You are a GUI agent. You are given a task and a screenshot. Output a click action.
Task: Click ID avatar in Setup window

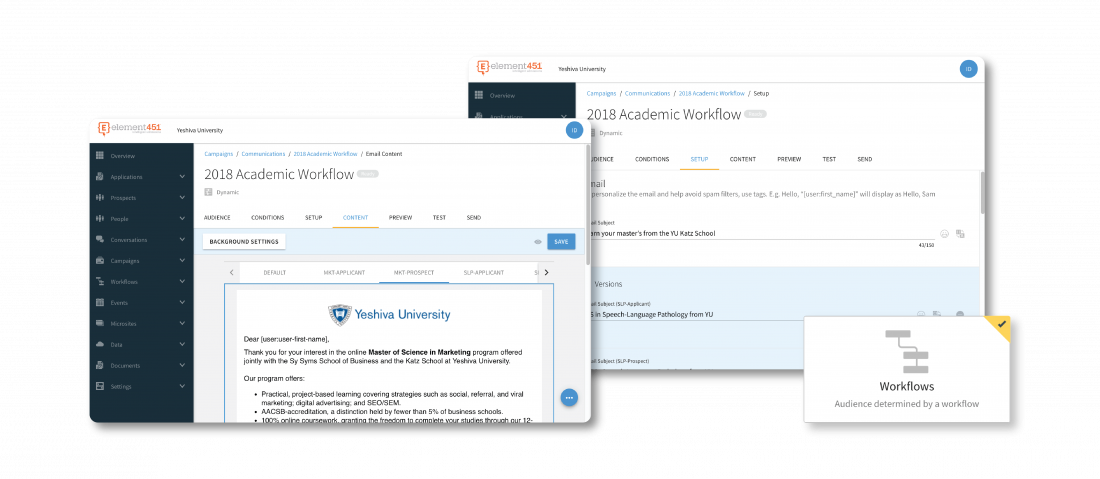click(968, 69)
